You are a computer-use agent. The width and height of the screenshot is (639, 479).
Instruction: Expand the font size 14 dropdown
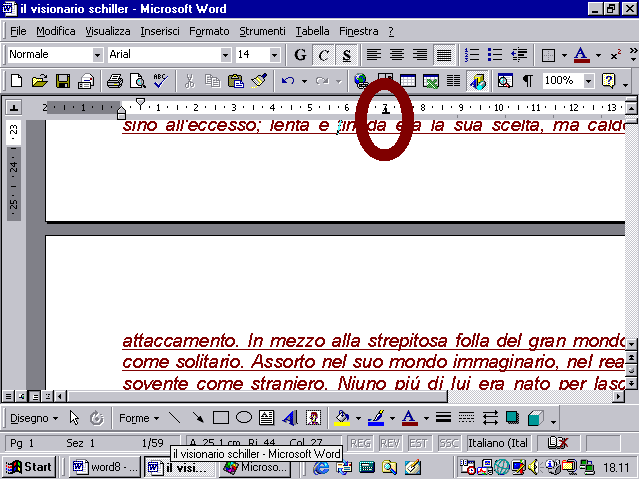(x=276, y=55)
